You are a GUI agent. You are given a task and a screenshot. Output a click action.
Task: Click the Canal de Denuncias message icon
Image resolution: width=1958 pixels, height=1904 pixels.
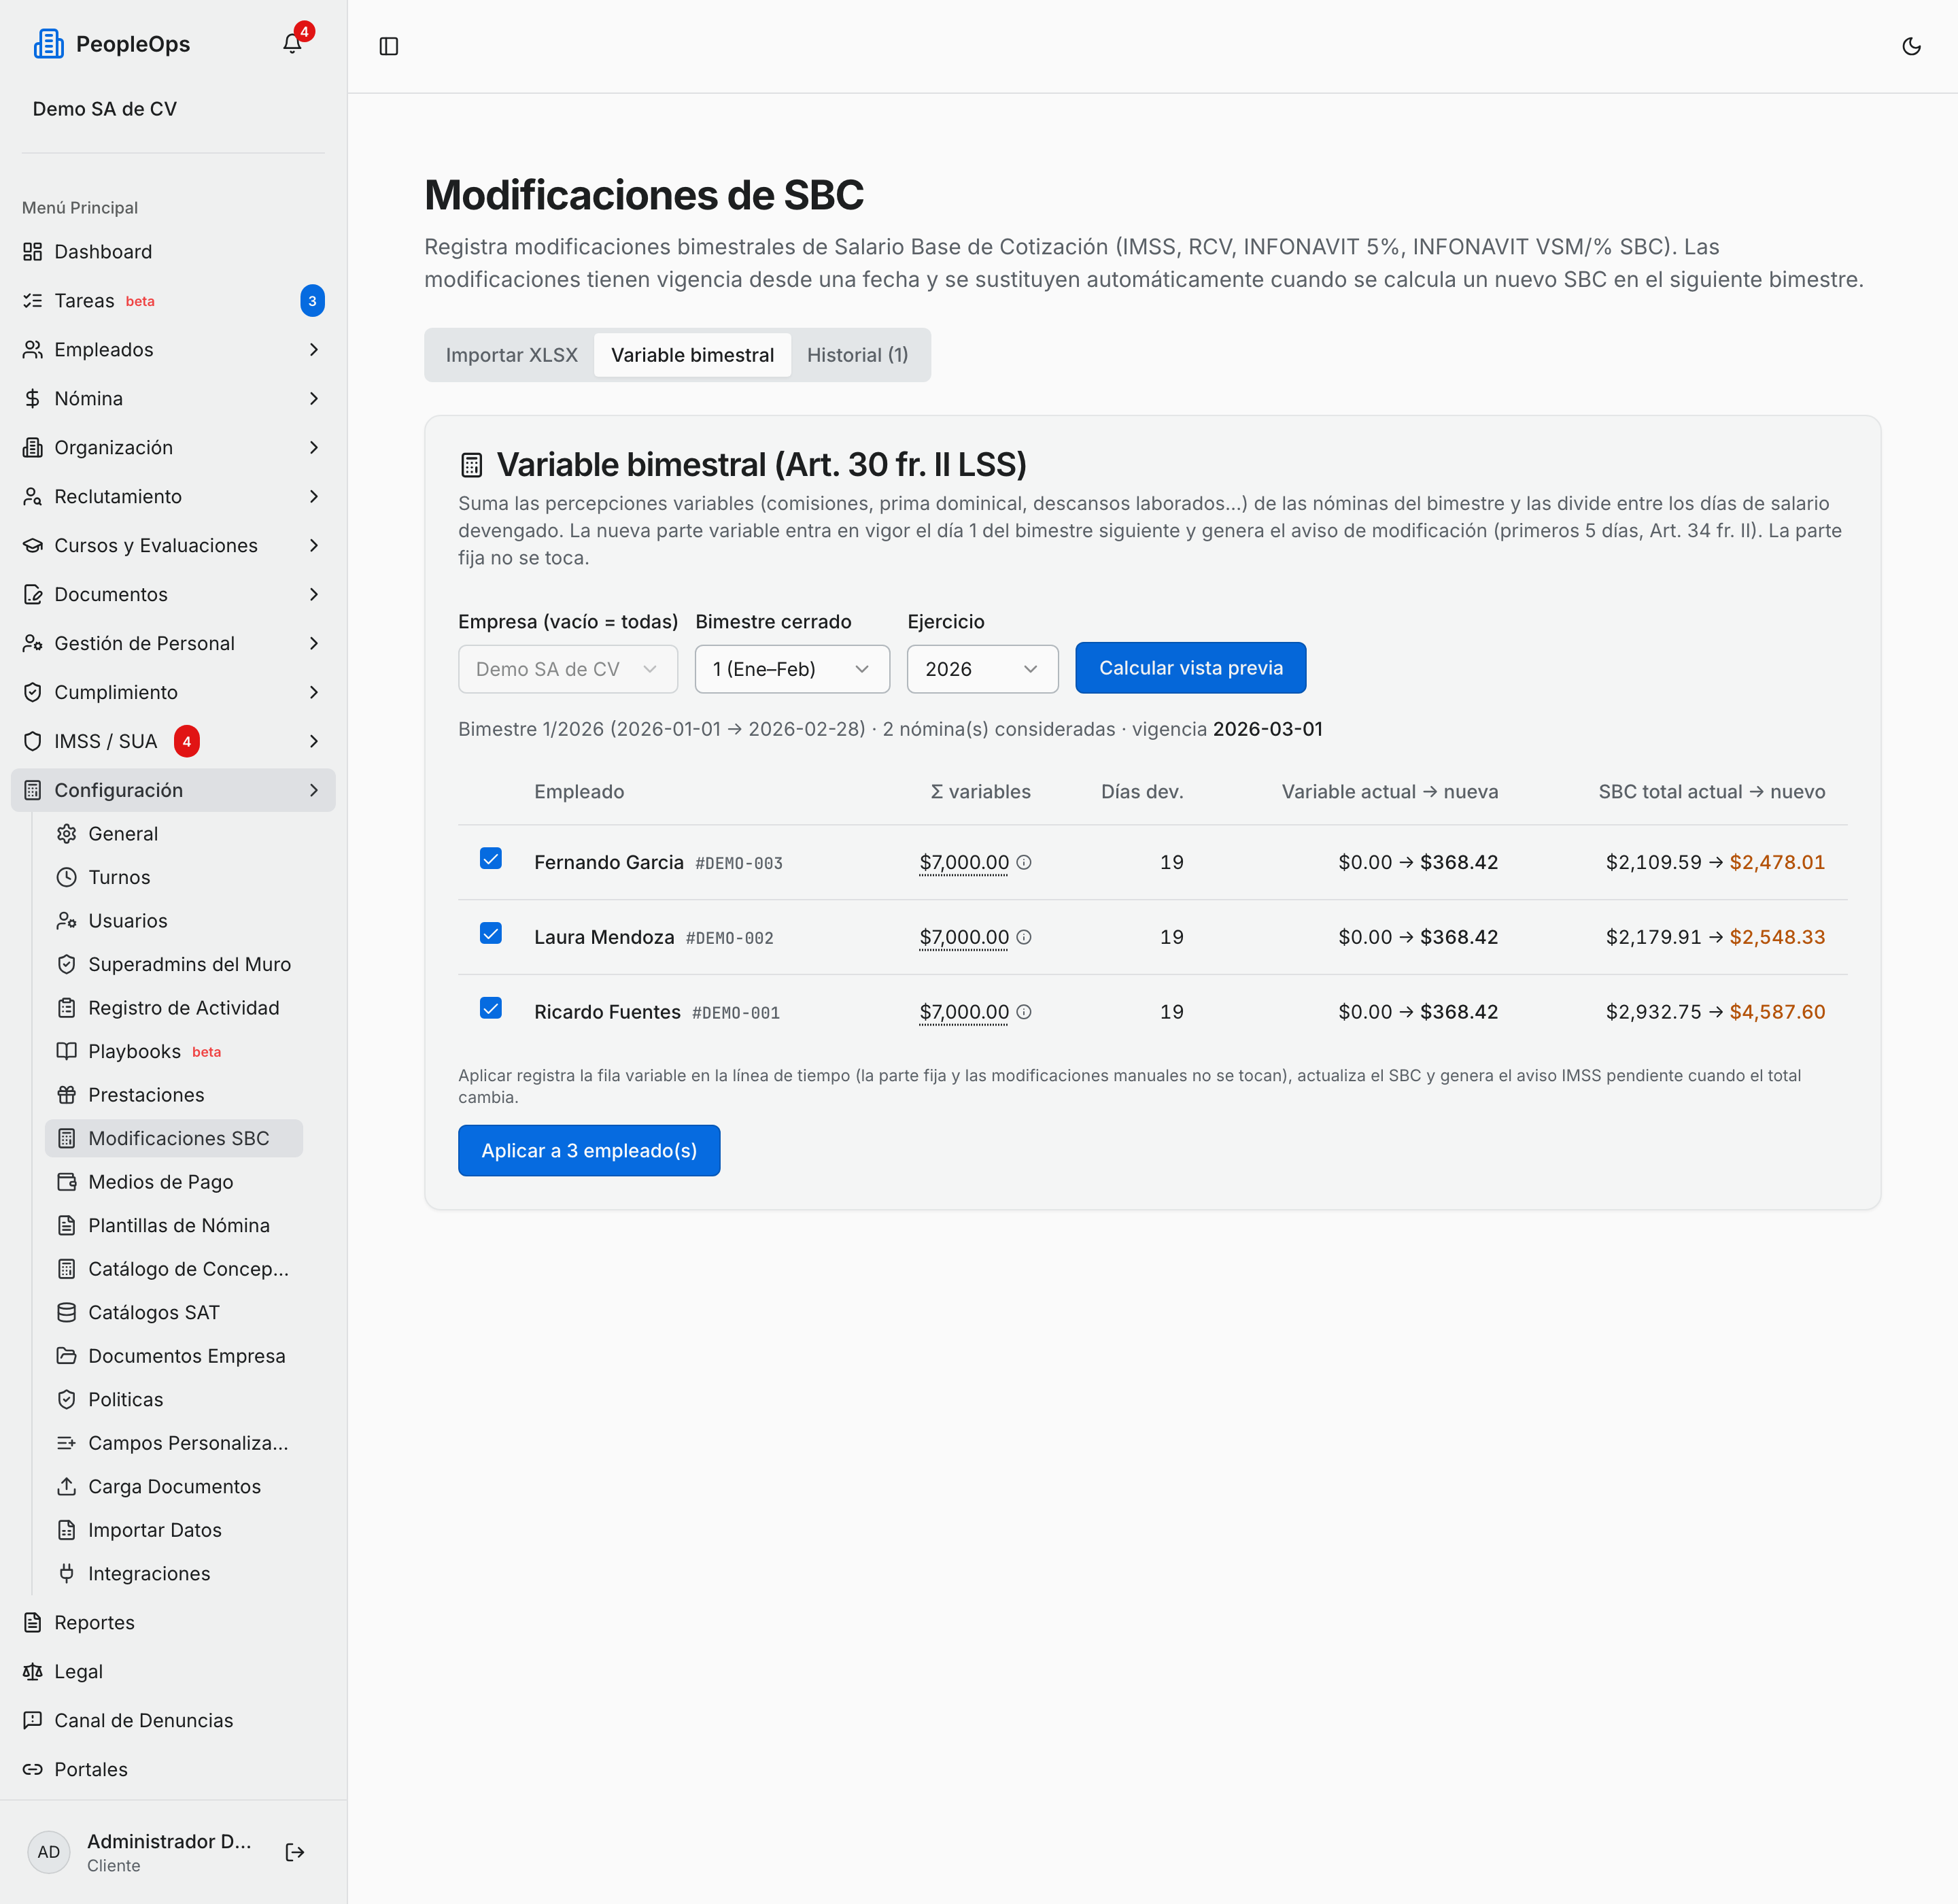(33, 1720)
